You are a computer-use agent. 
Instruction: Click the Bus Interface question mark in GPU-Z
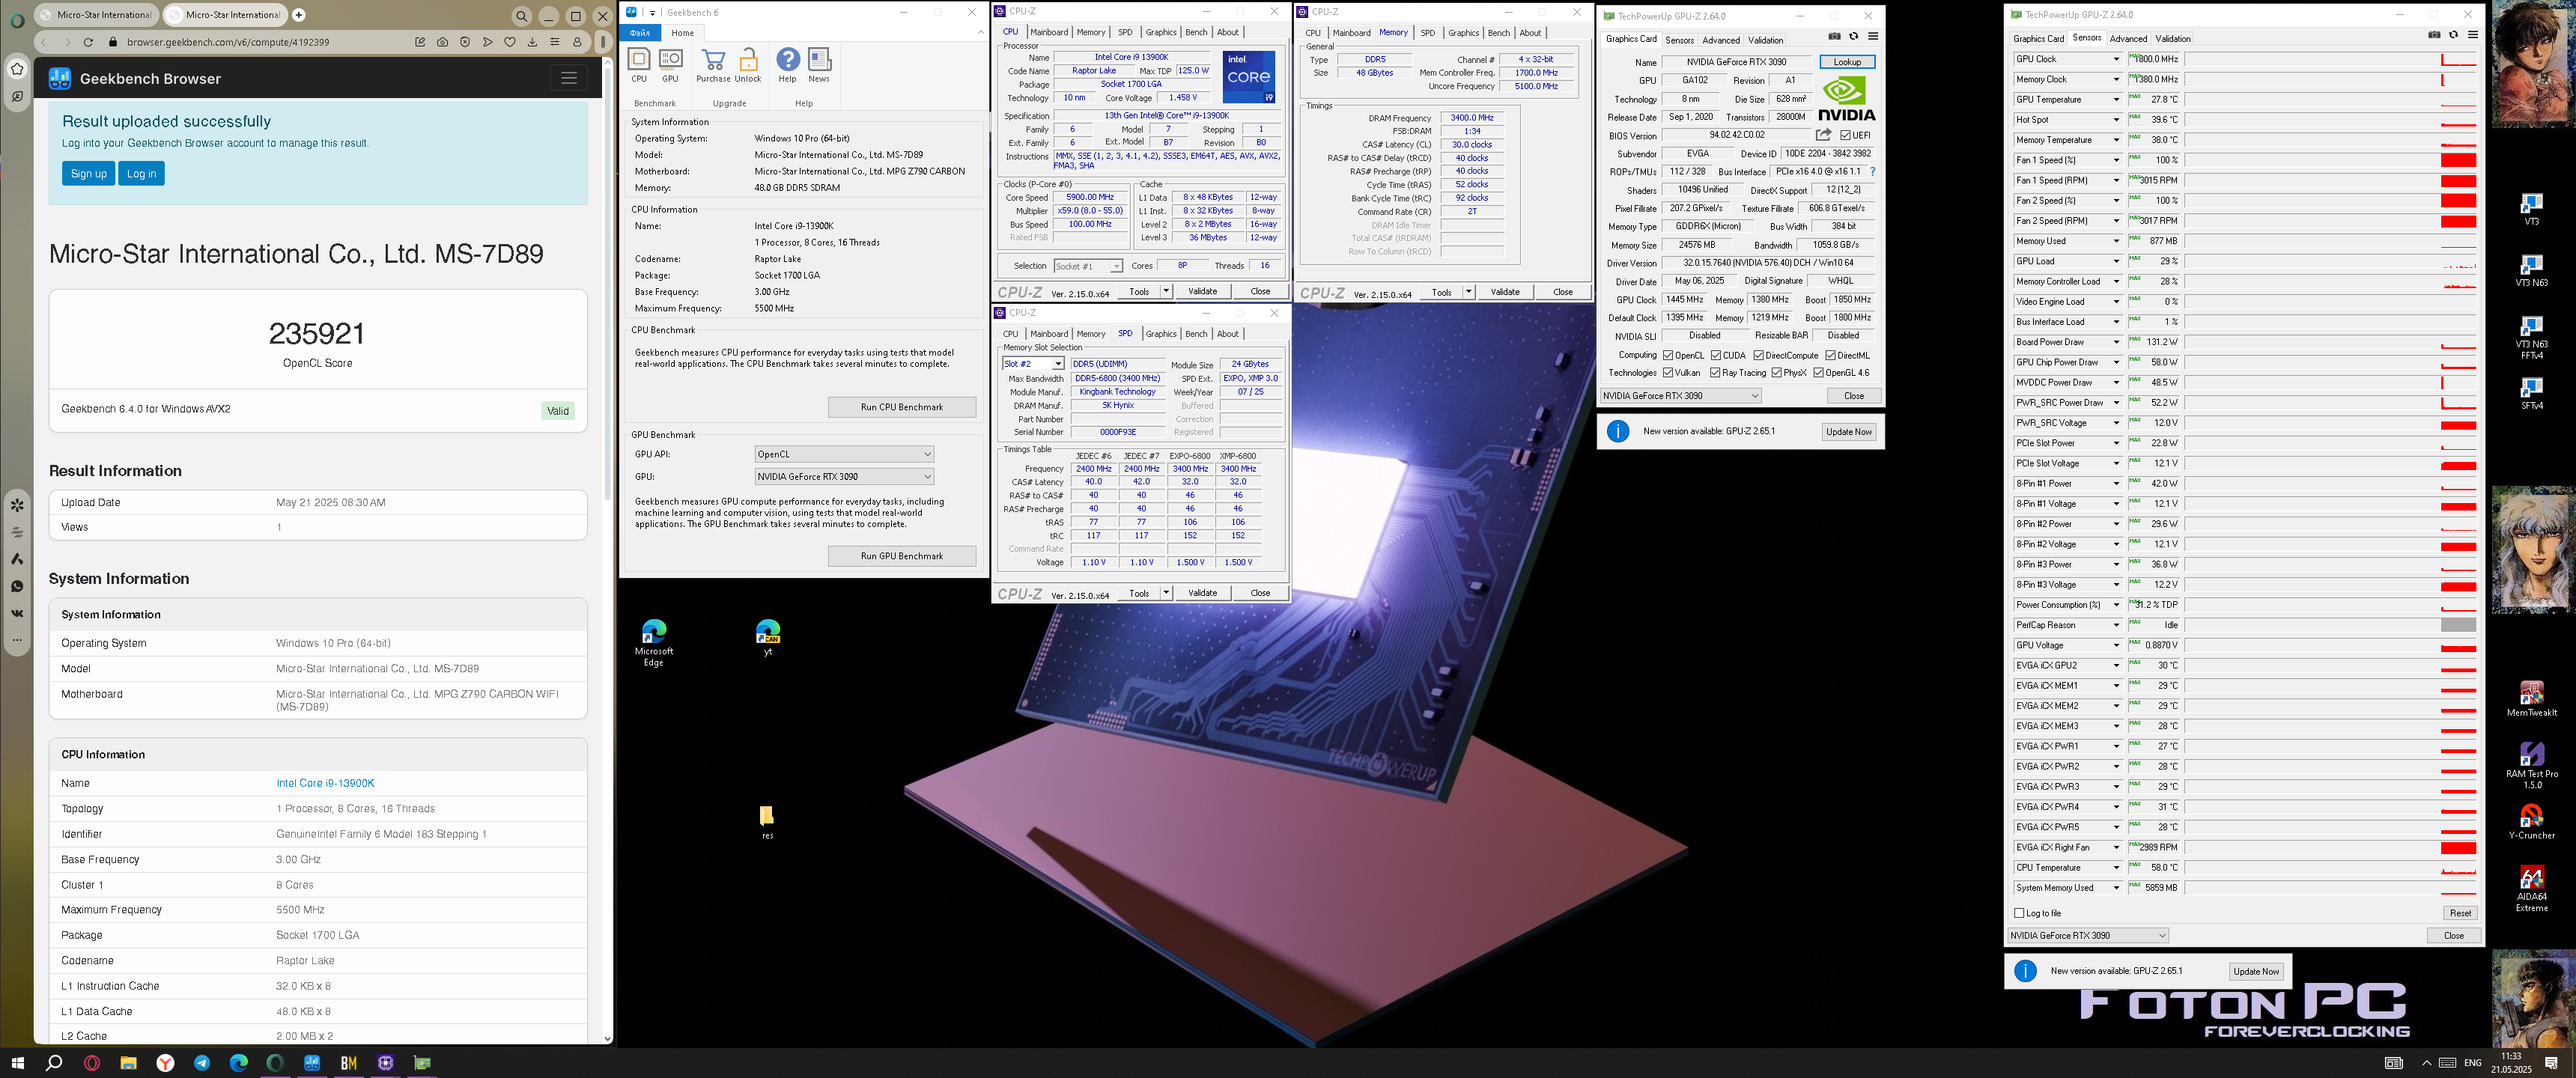point(1872,171)
